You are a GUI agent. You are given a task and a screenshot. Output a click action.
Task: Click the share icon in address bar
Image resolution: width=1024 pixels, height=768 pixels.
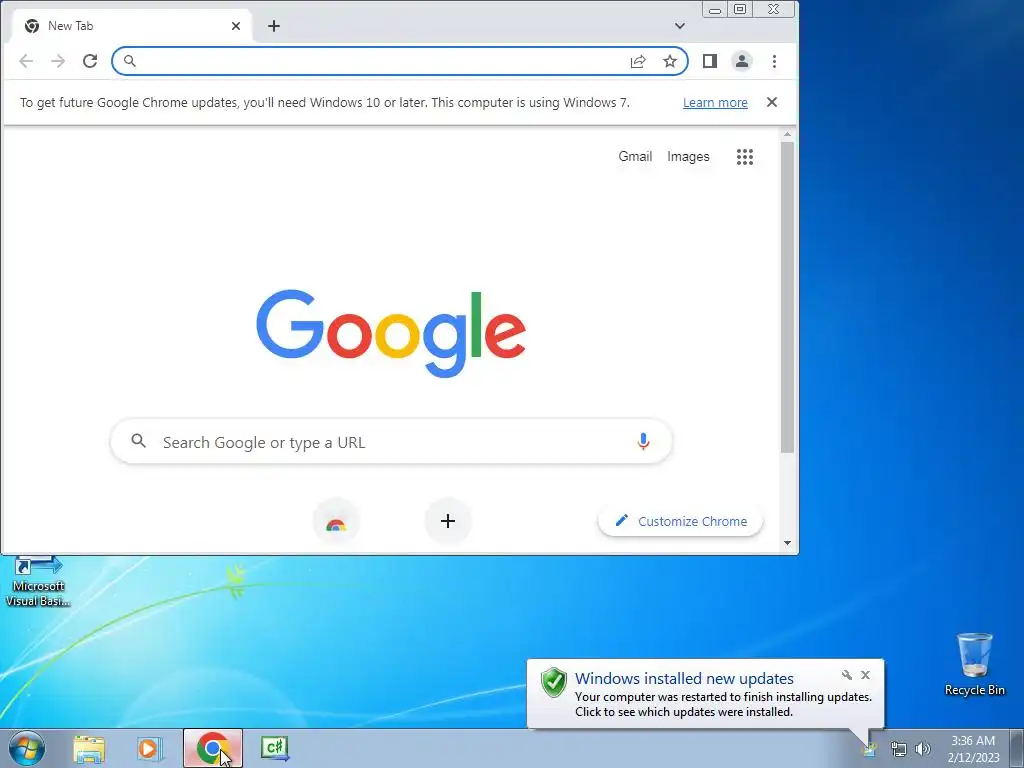(x=638, y=61)
